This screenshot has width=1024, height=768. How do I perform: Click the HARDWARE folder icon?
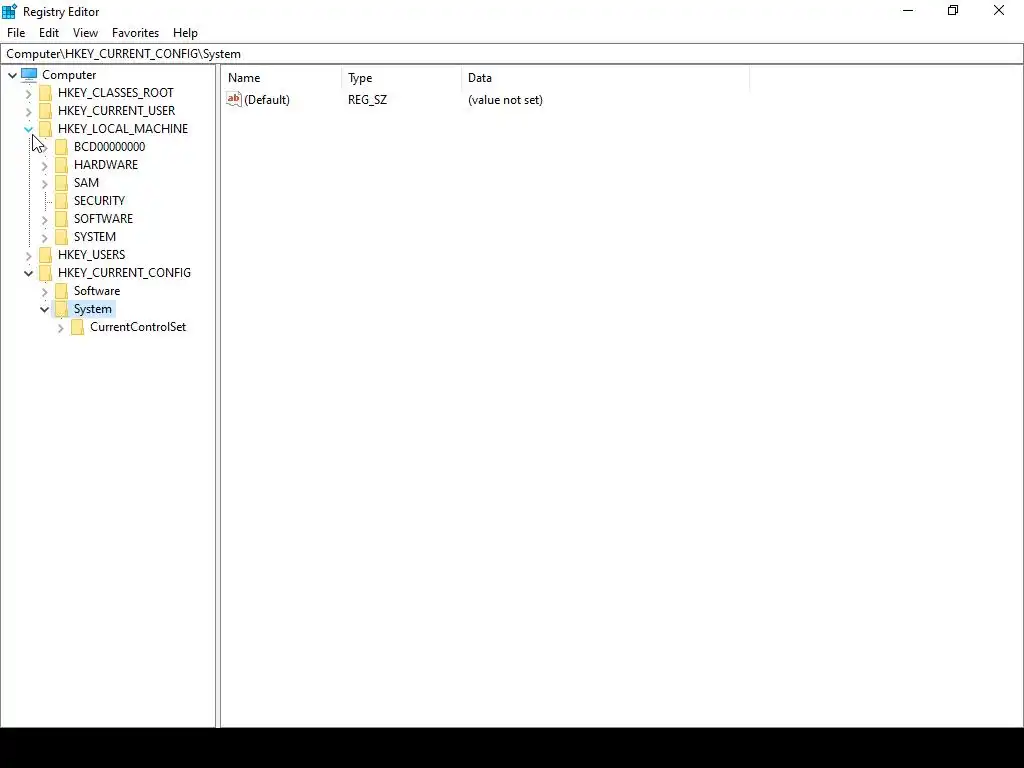coord(61,165)
